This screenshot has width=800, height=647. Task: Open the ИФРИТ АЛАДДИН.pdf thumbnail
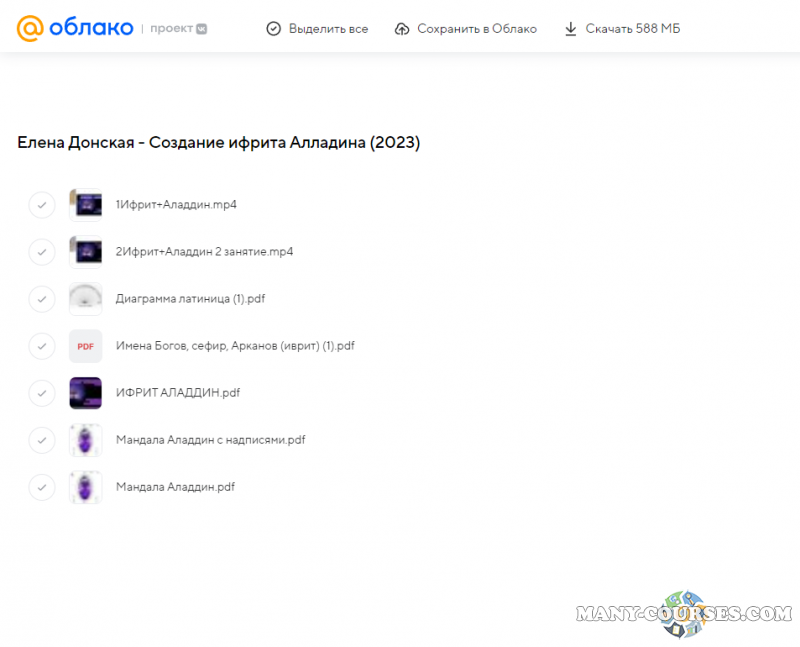click(86, 393)
